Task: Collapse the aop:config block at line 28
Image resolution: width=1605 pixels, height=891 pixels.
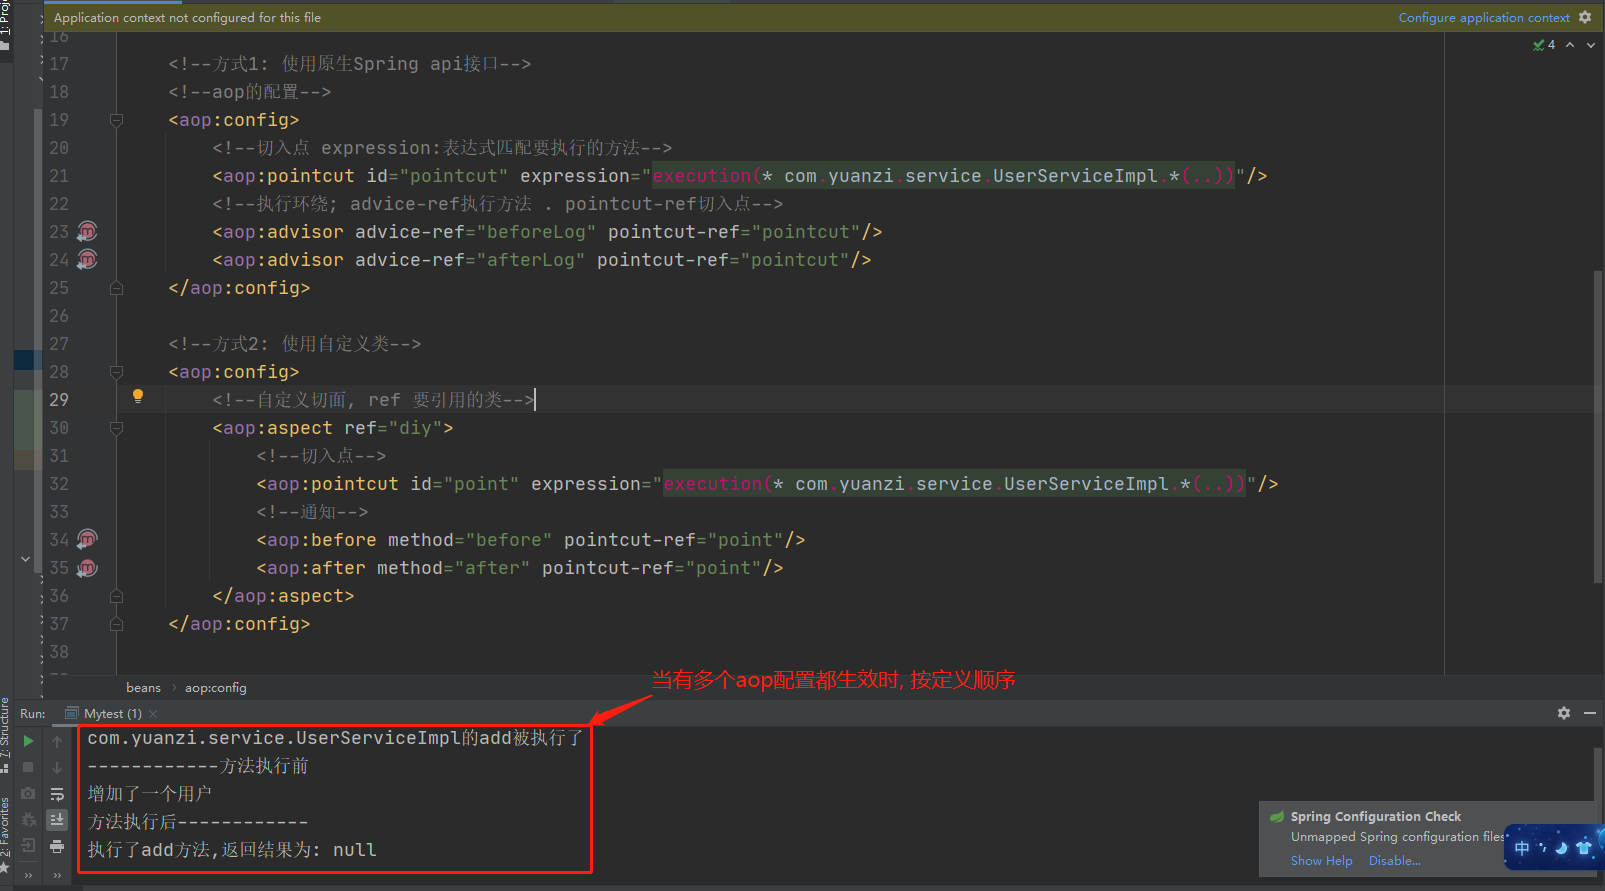Action: 116,372
